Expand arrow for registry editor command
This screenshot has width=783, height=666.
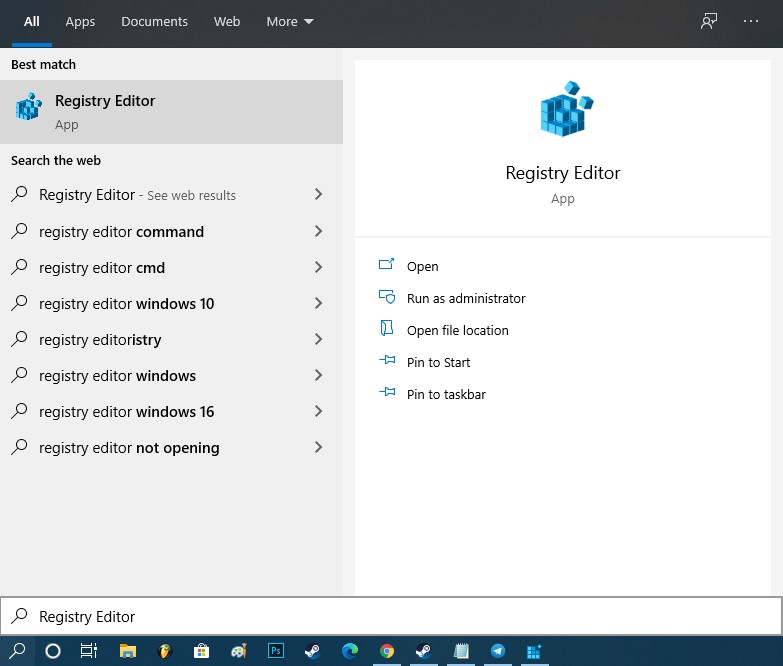click(319, 231)
